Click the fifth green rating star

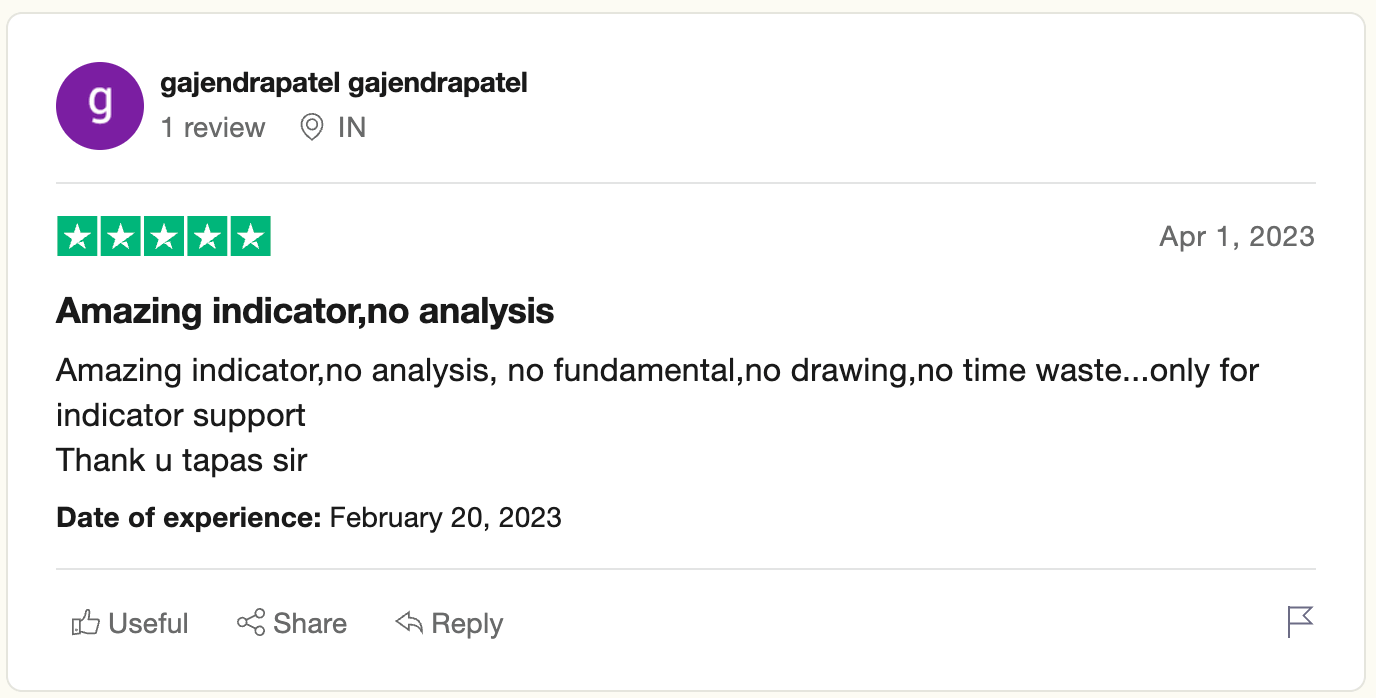click(x=251, y=237)
